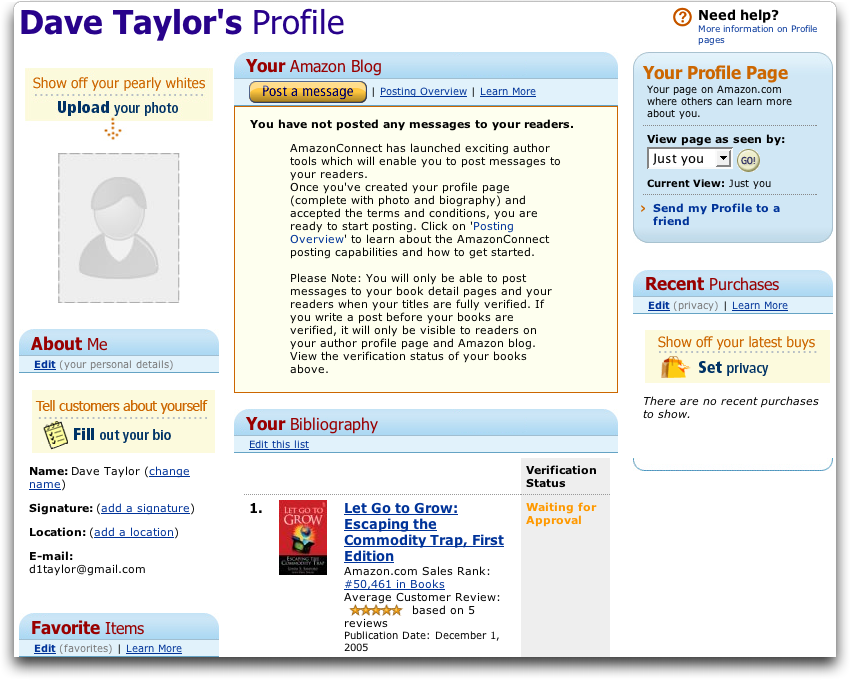Click Send my Profile to a friend

tap(716, 215)
